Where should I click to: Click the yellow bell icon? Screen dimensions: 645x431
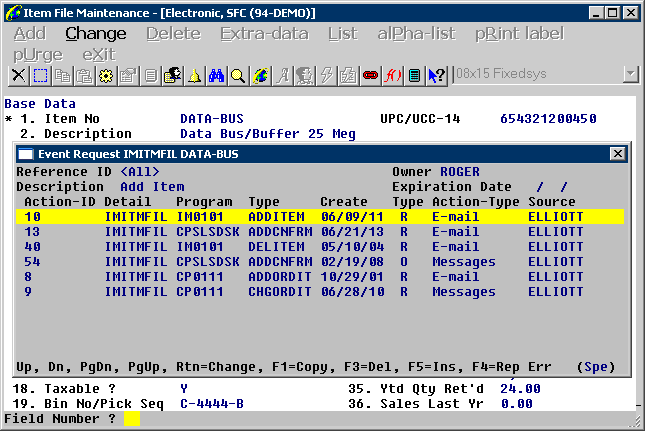coord(194,76)
